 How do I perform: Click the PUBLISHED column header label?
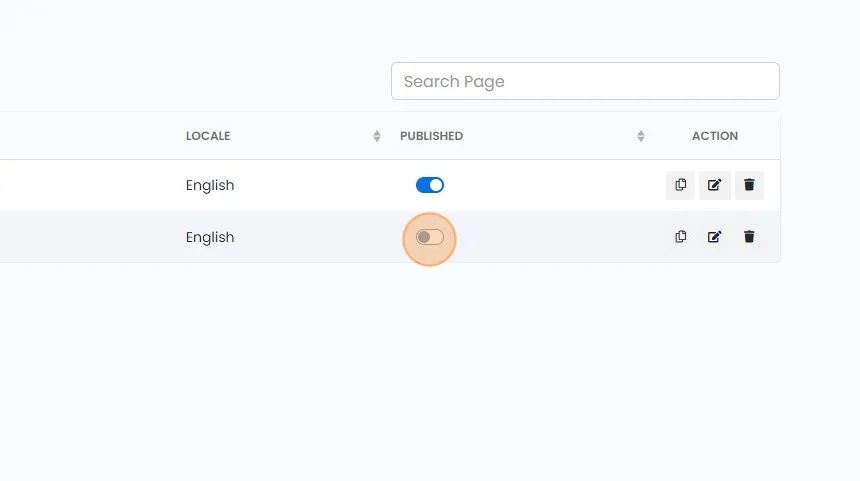431,136
